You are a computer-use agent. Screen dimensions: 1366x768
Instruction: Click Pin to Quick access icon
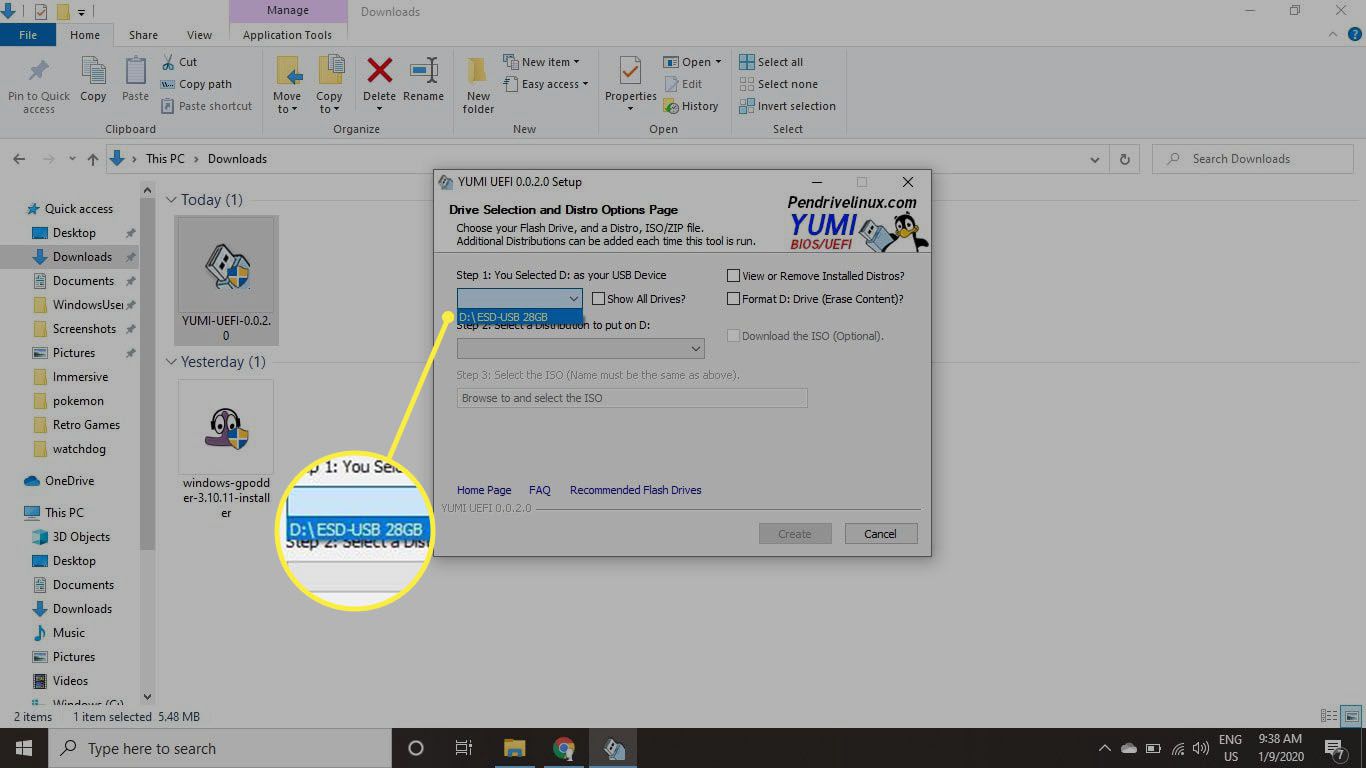[39, 72]
